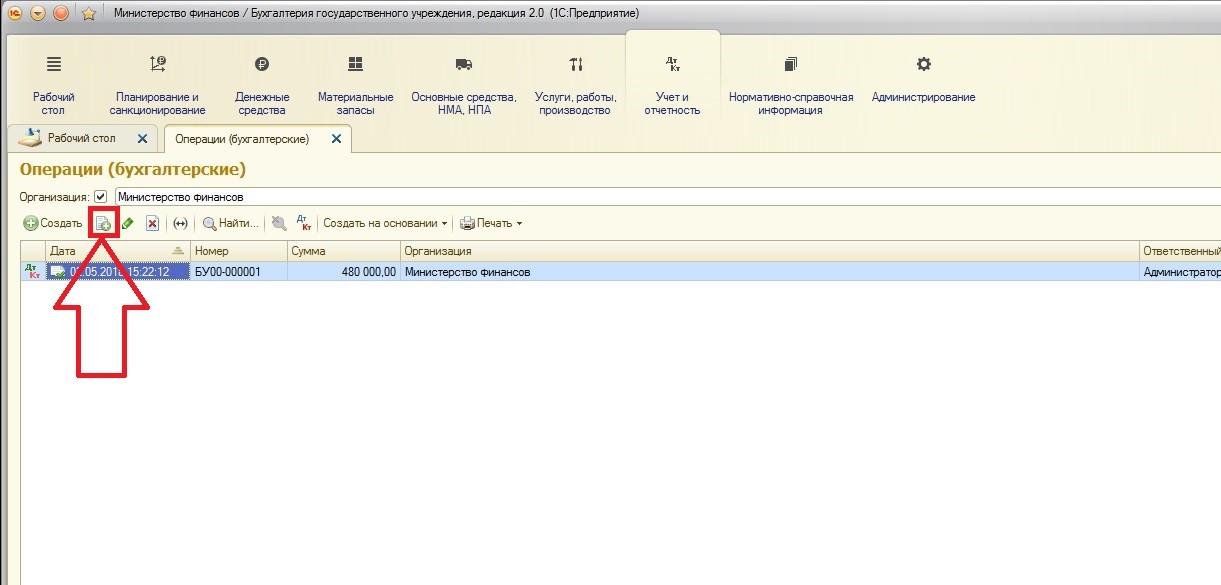Click the cancel search icon
1221x585 pixels.
tap(279, 223)
